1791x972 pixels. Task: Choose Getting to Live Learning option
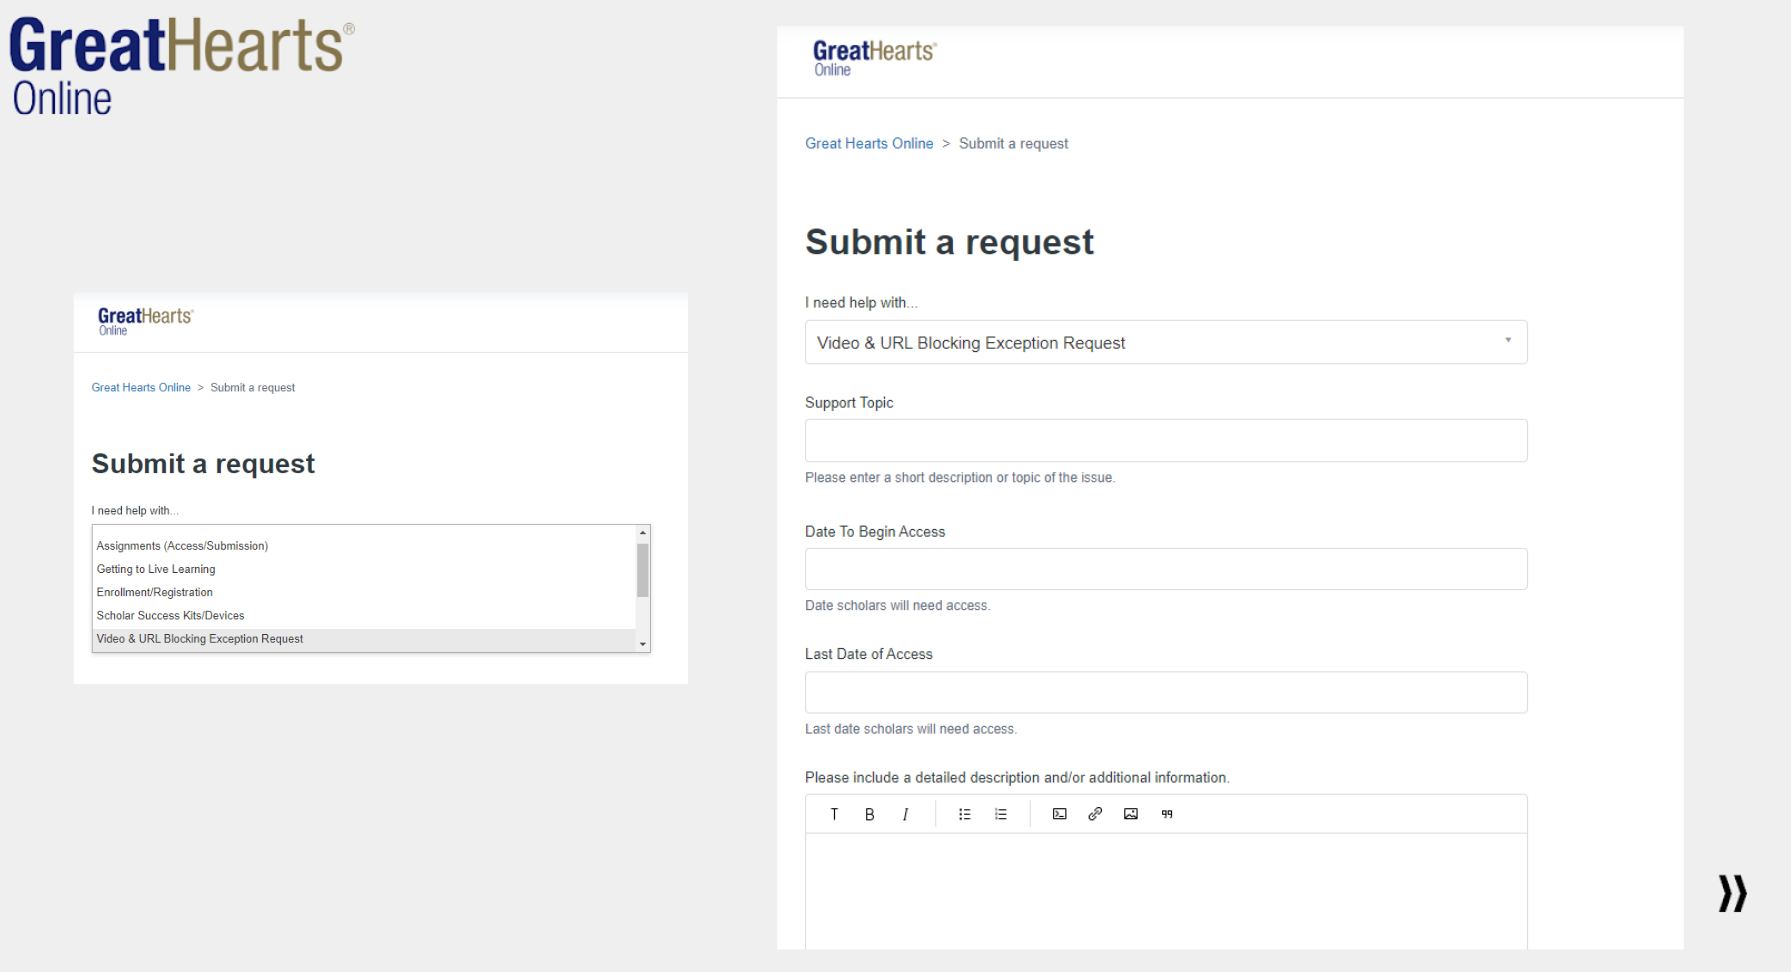(x=156, y=569)
